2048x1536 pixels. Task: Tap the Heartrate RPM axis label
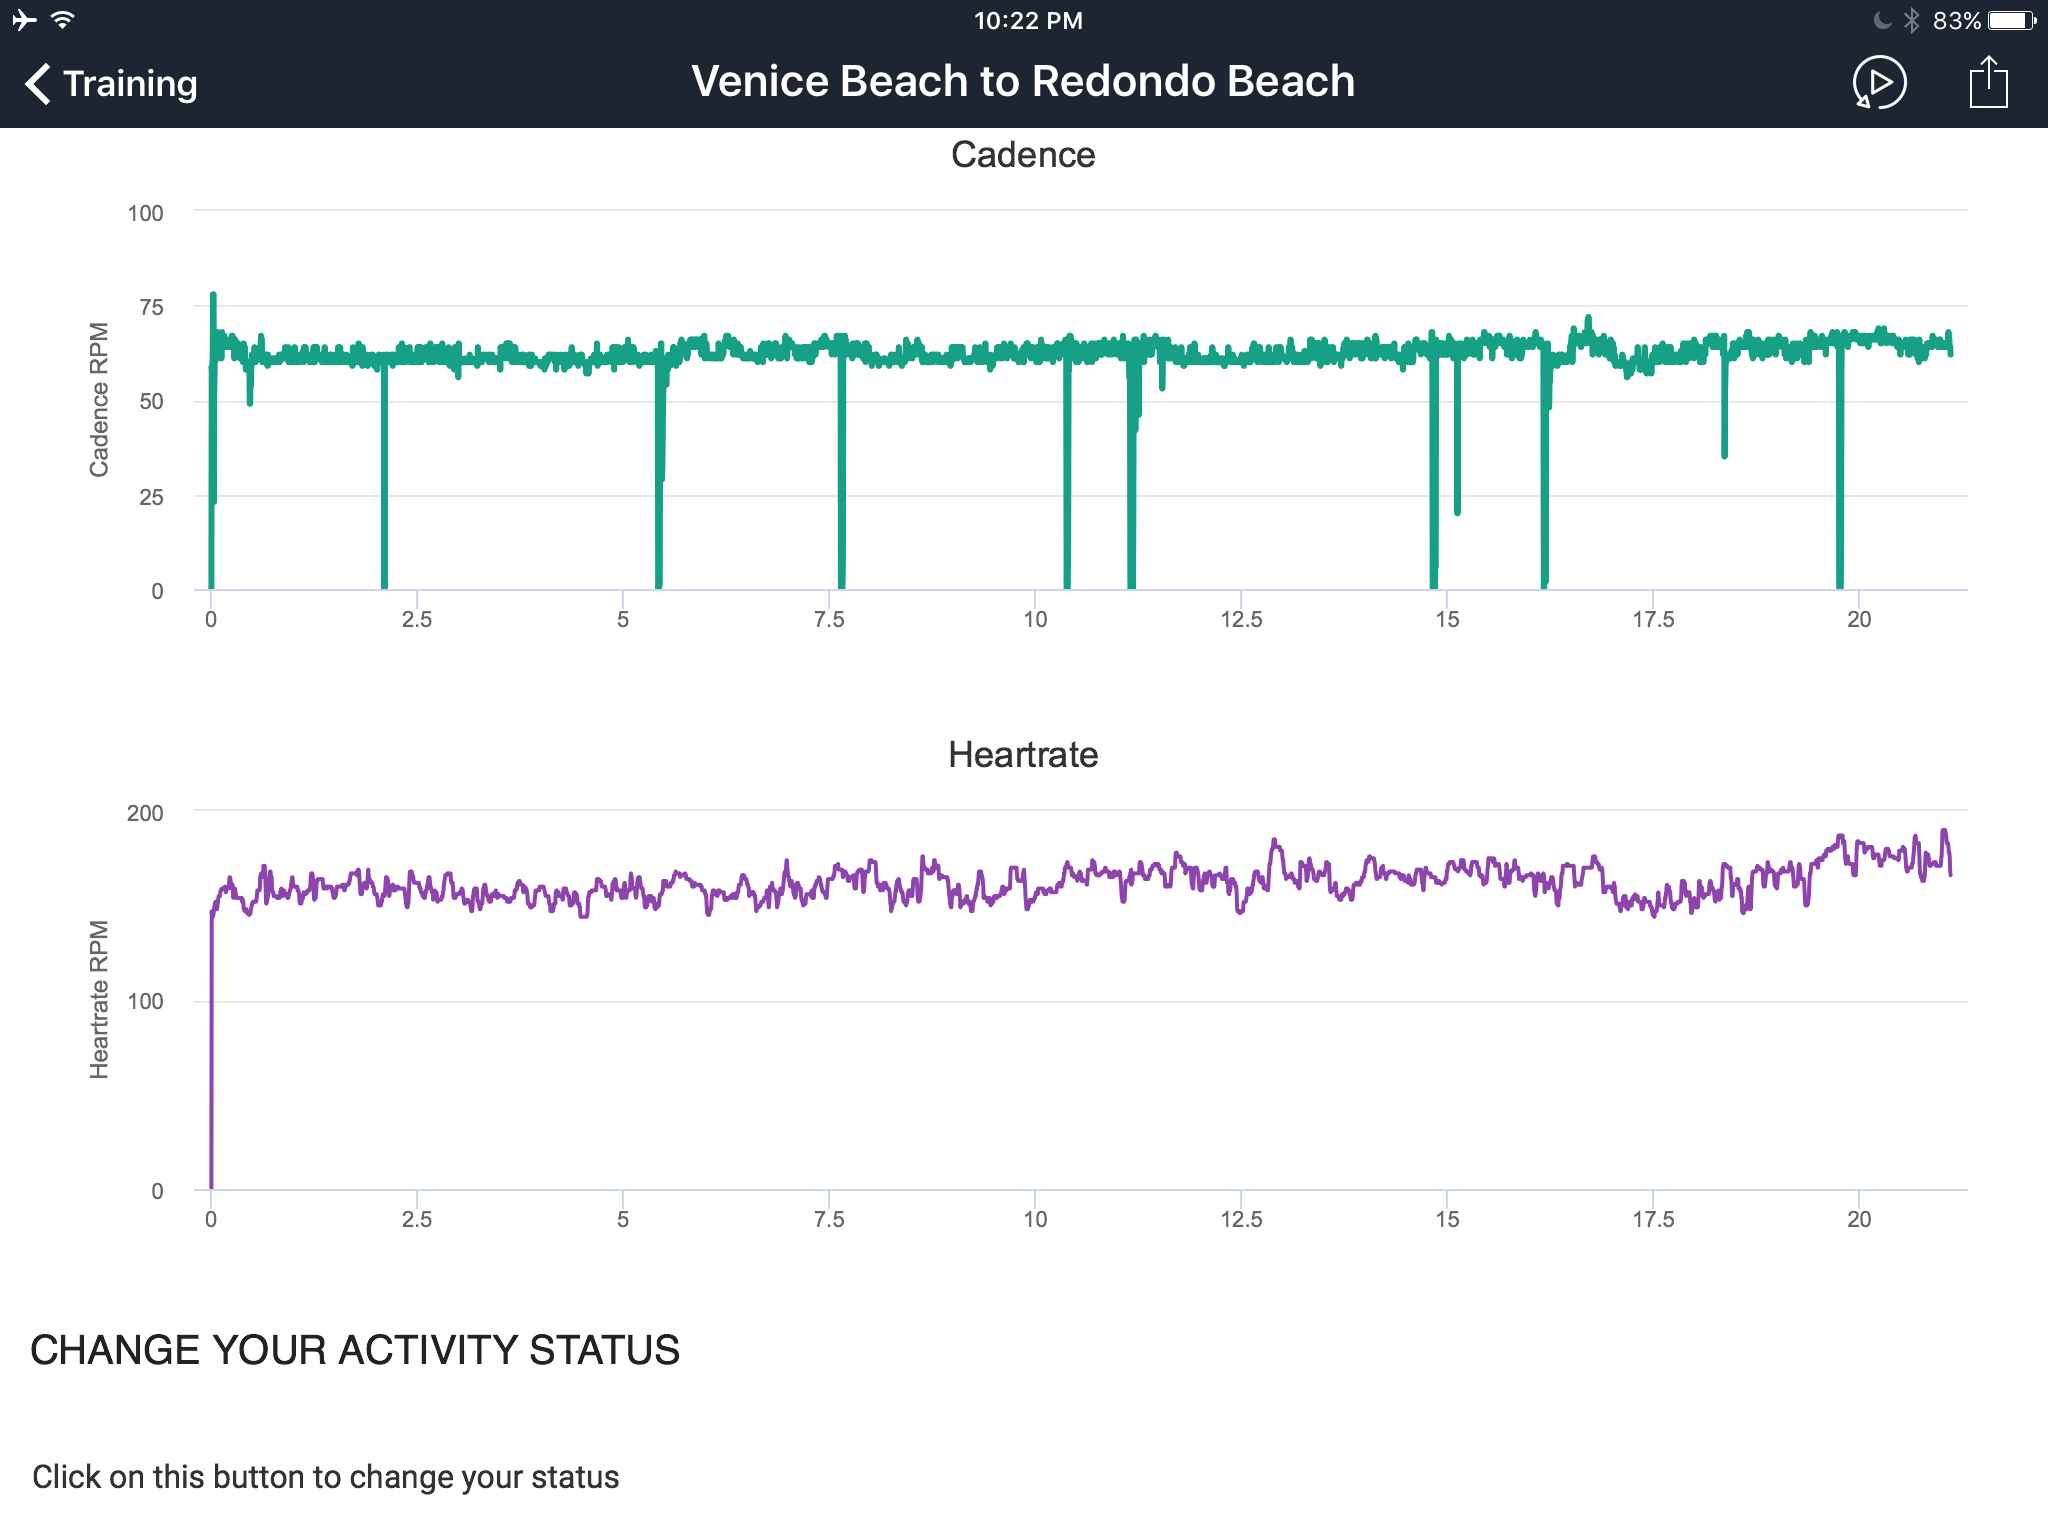[x=99, y=1000]
